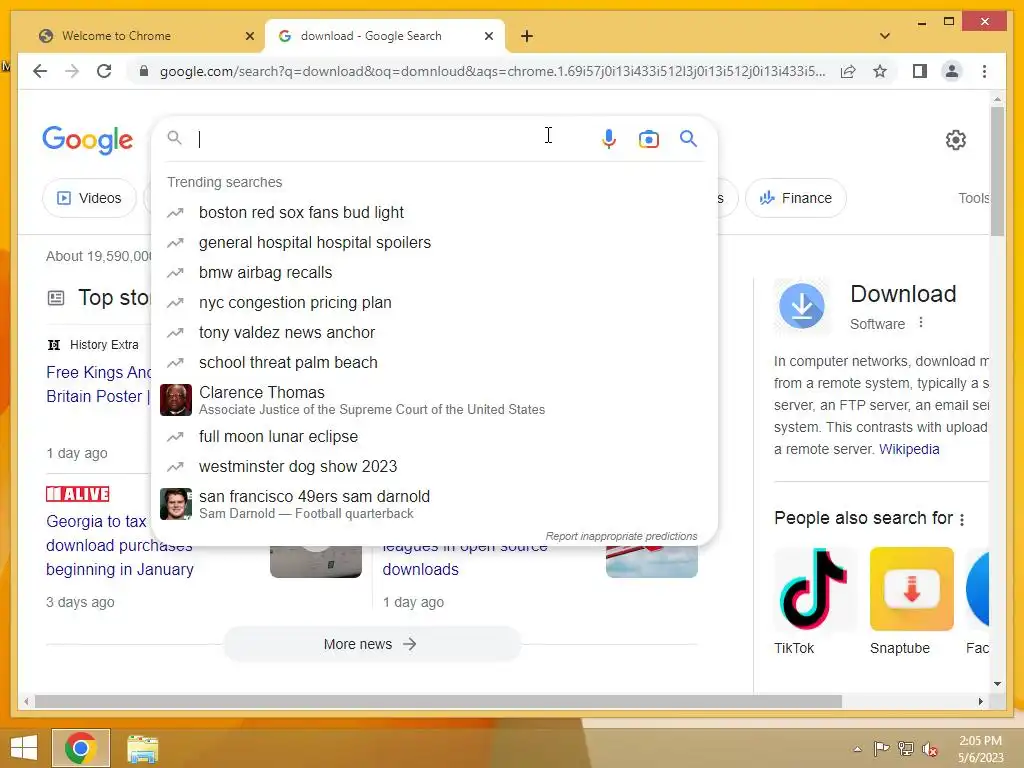Click the address bar URL

[492, 71]
